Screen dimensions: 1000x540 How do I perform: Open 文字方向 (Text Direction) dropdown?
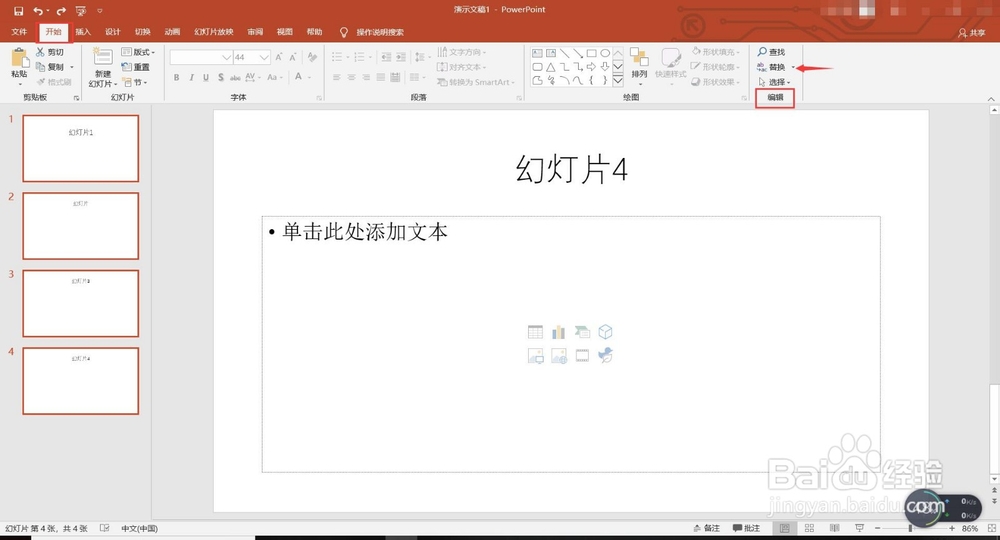click(462, 52)
